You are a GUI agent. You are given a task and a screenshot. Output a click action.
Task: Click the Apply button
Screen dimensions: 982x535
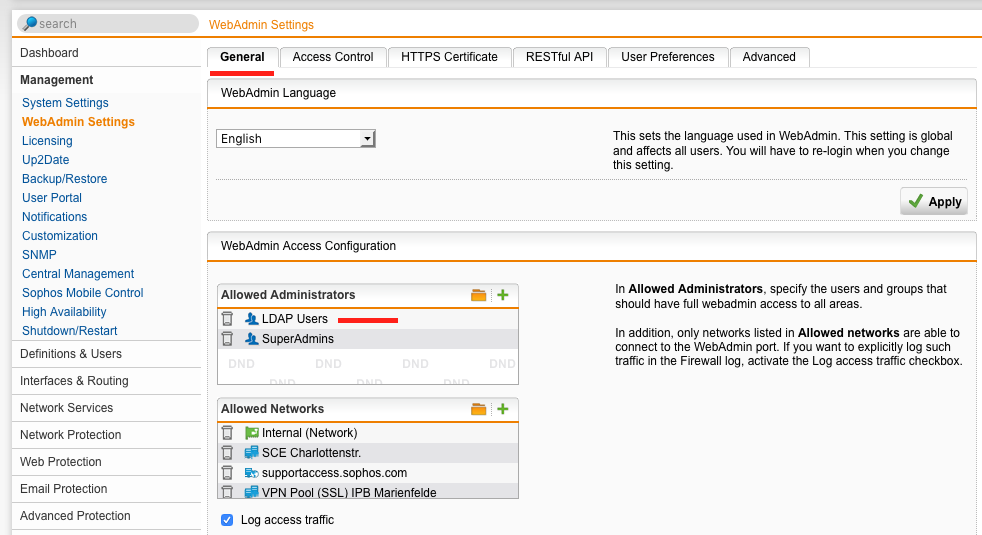pos(935,201)
